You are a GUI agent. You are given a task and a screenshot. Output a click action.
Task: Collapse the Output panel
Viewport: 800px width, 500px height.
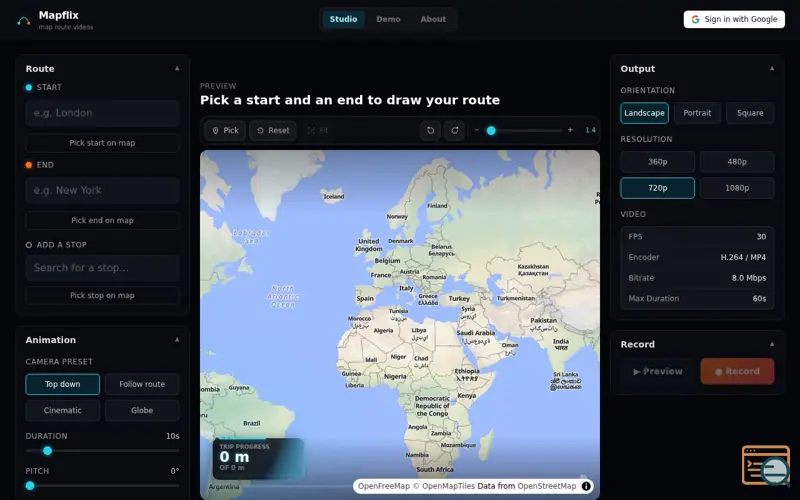click(x=772, y=68)
